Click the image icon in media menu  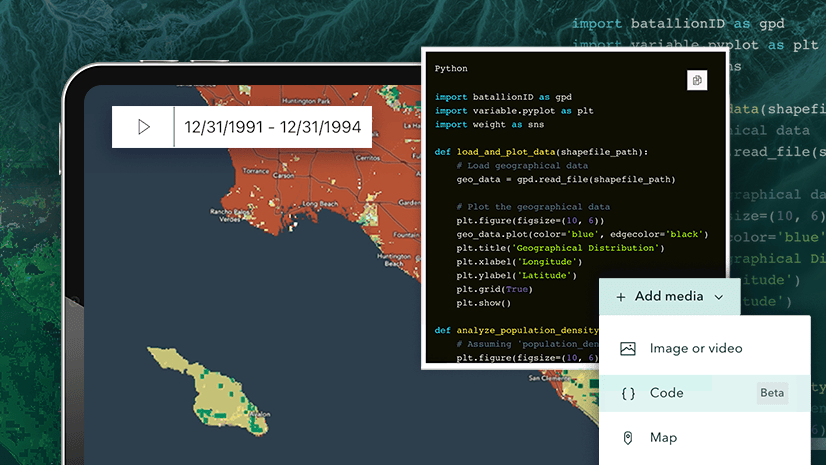point(627,349)
